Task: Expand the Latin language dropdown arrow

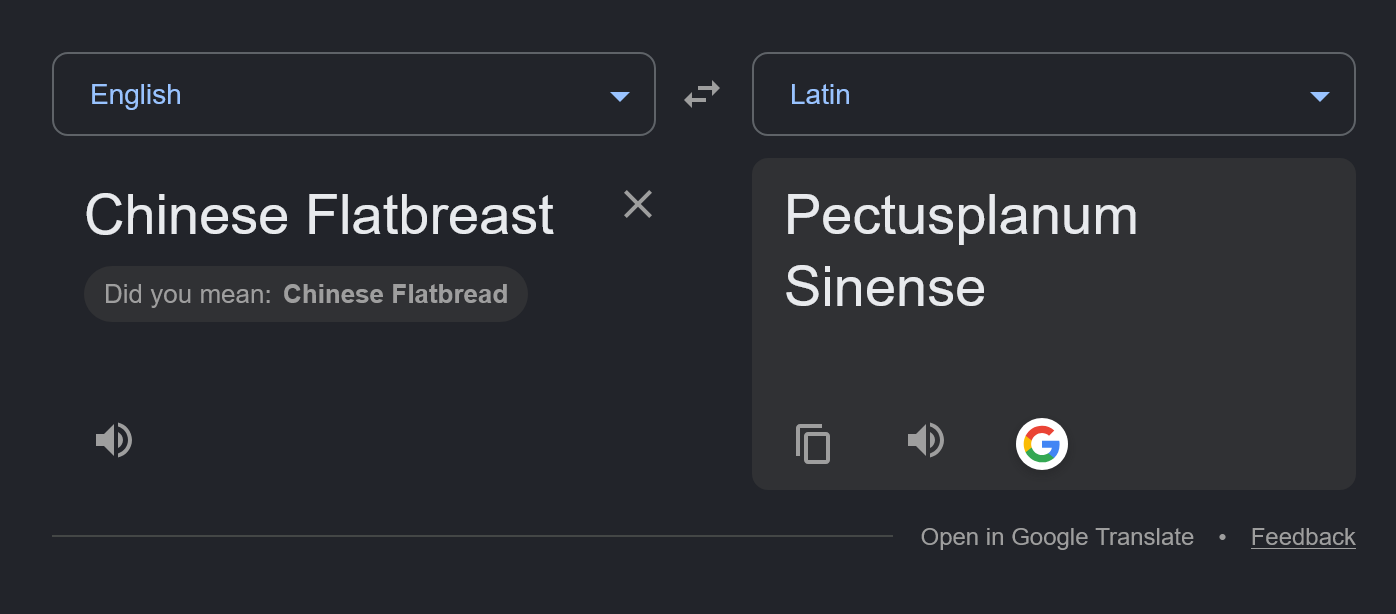Action: (x=1320, y=96)
